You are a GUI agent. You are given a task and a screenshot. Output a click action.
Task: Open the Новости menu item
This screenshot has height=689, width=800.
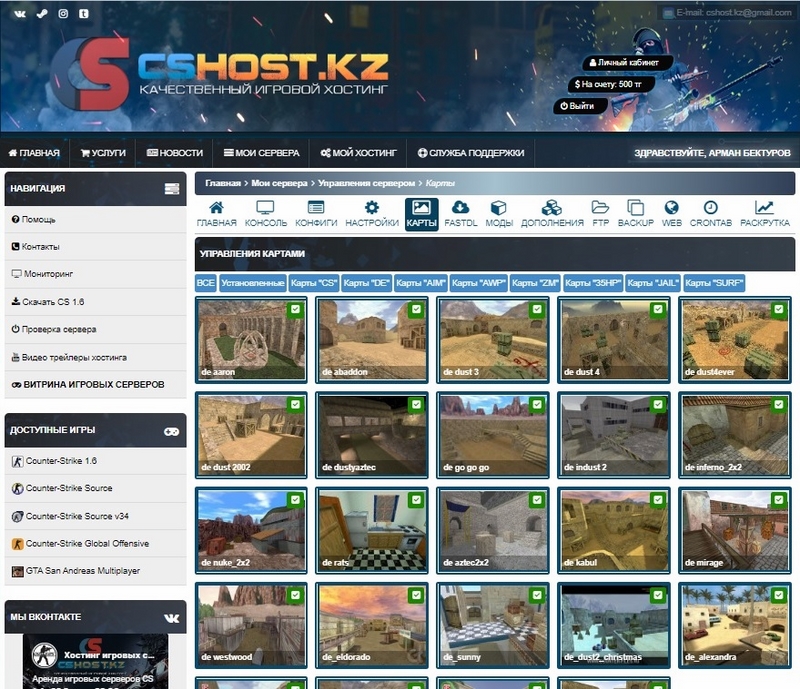click(x=175, y=153)
